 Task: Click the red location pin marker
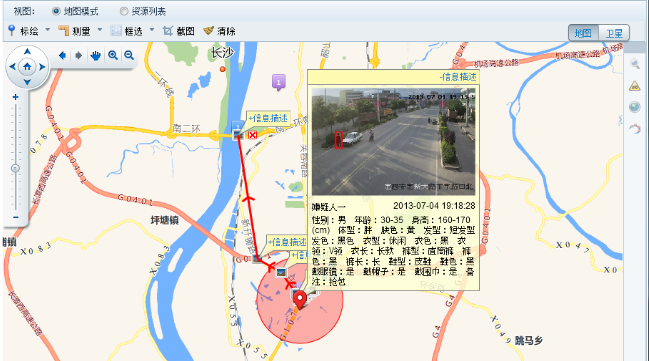coord(300,299)
